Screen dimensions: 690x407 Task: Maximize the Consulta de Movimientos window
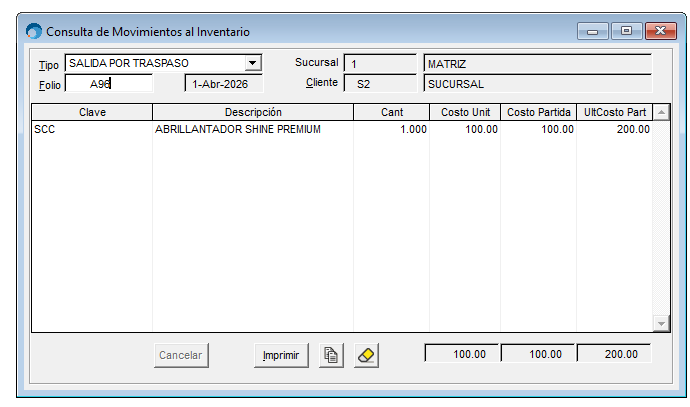[x=626, y=31]
